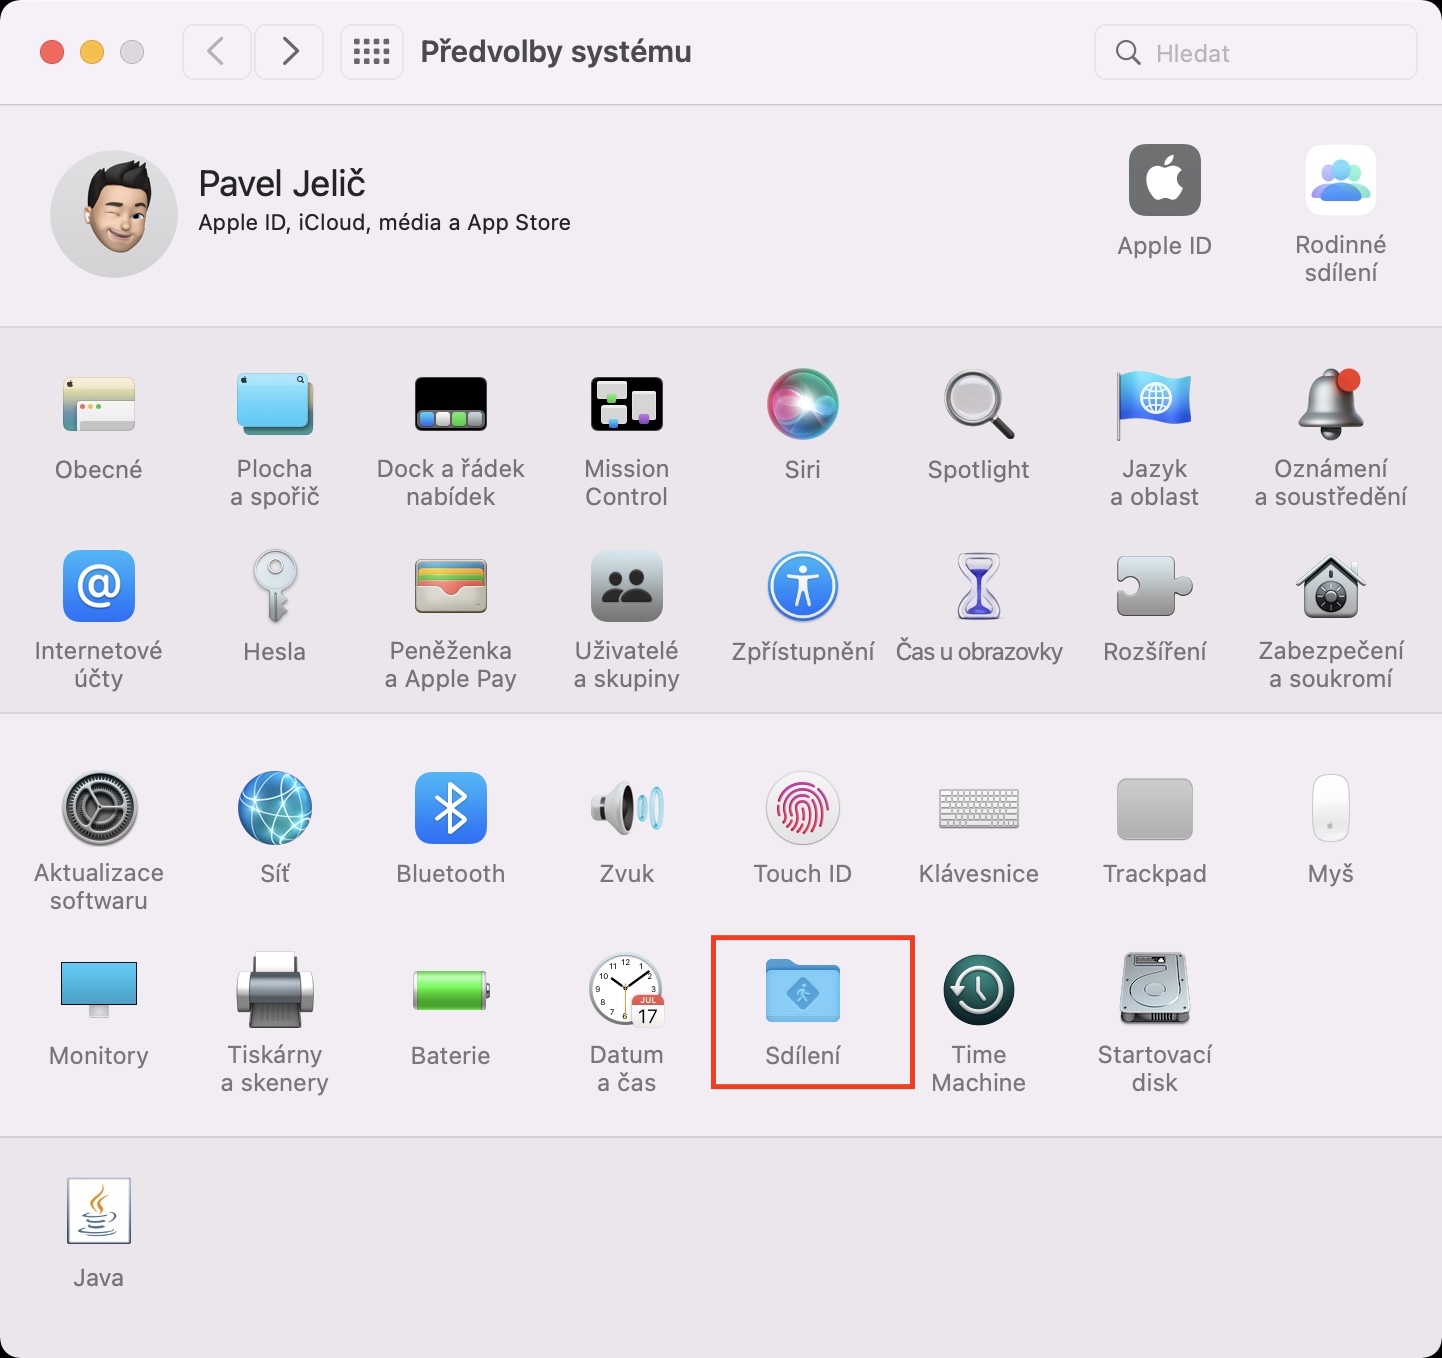Click the Pavel Jelič profile avatar
1442x1358 pixels.
(114, 214)
